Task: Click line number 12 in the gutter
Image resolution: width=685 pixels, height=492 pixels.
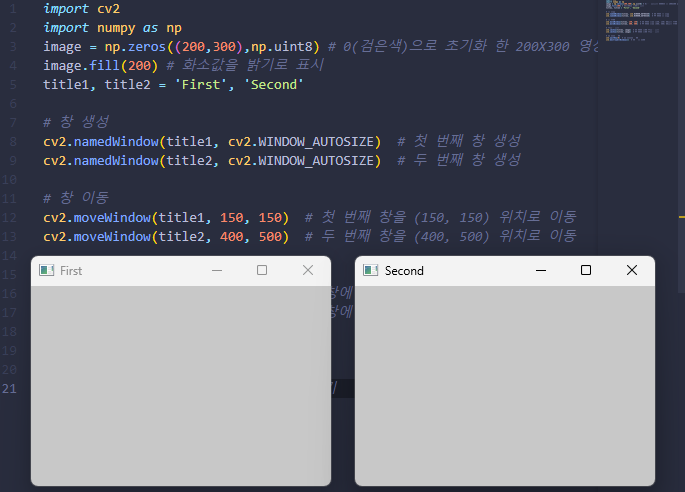Action: click(9, 218)
